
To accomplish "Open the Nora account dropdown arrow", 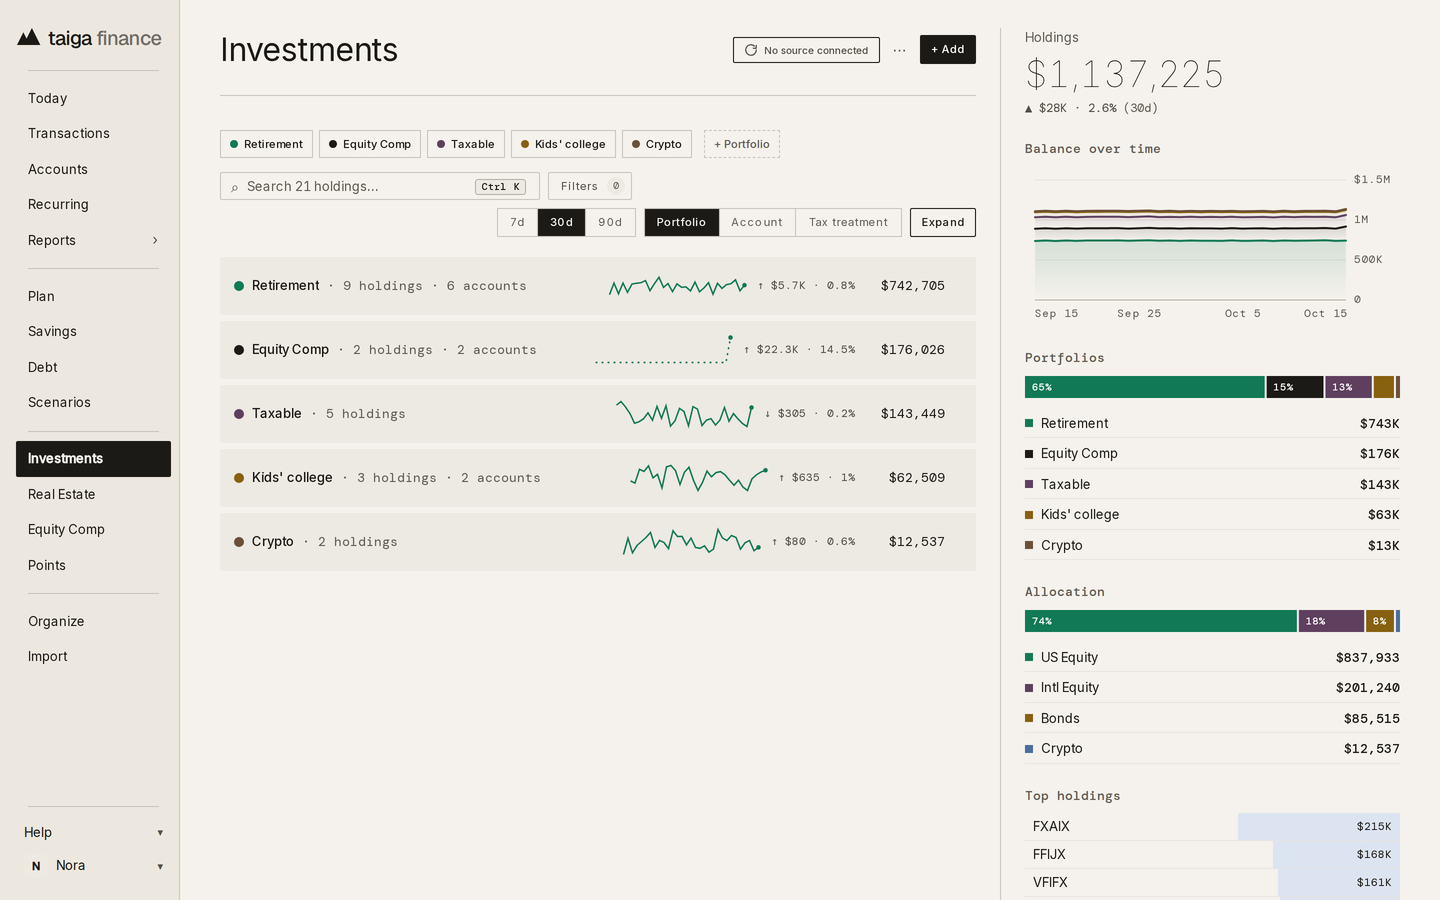I will point(160,867).
